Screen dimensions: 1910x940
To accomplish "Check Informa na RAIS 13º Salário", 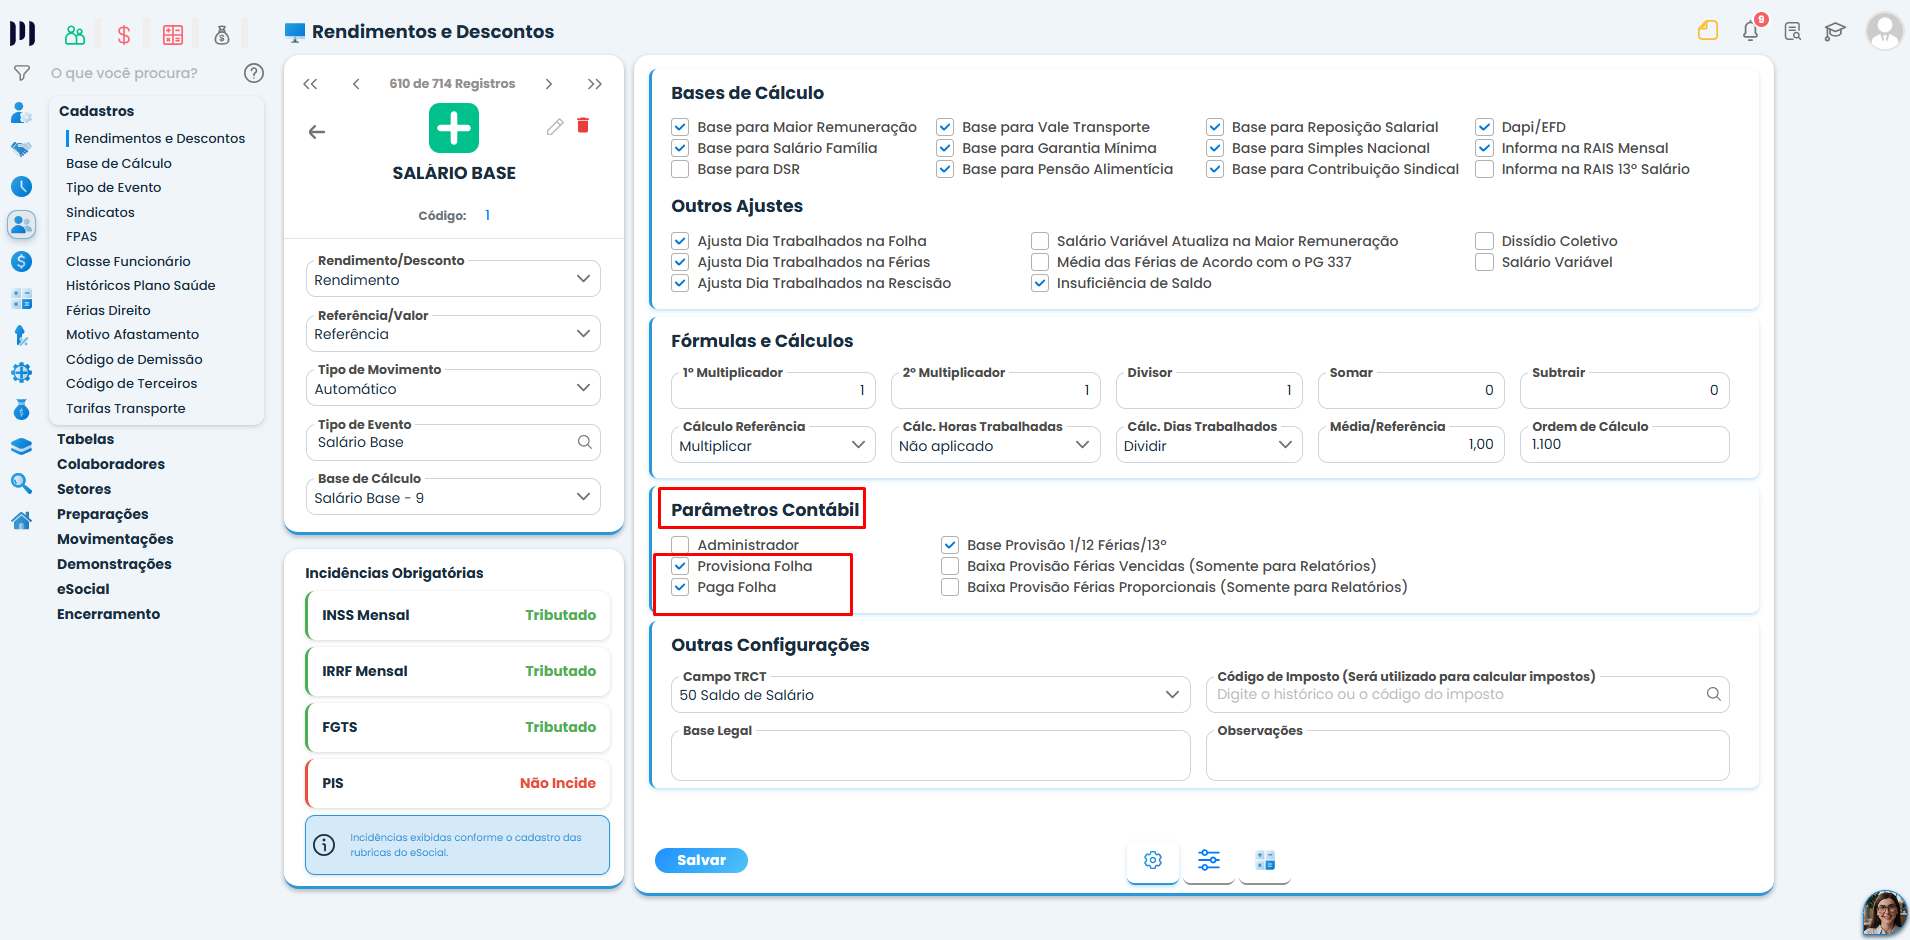I will point(1484,169).
